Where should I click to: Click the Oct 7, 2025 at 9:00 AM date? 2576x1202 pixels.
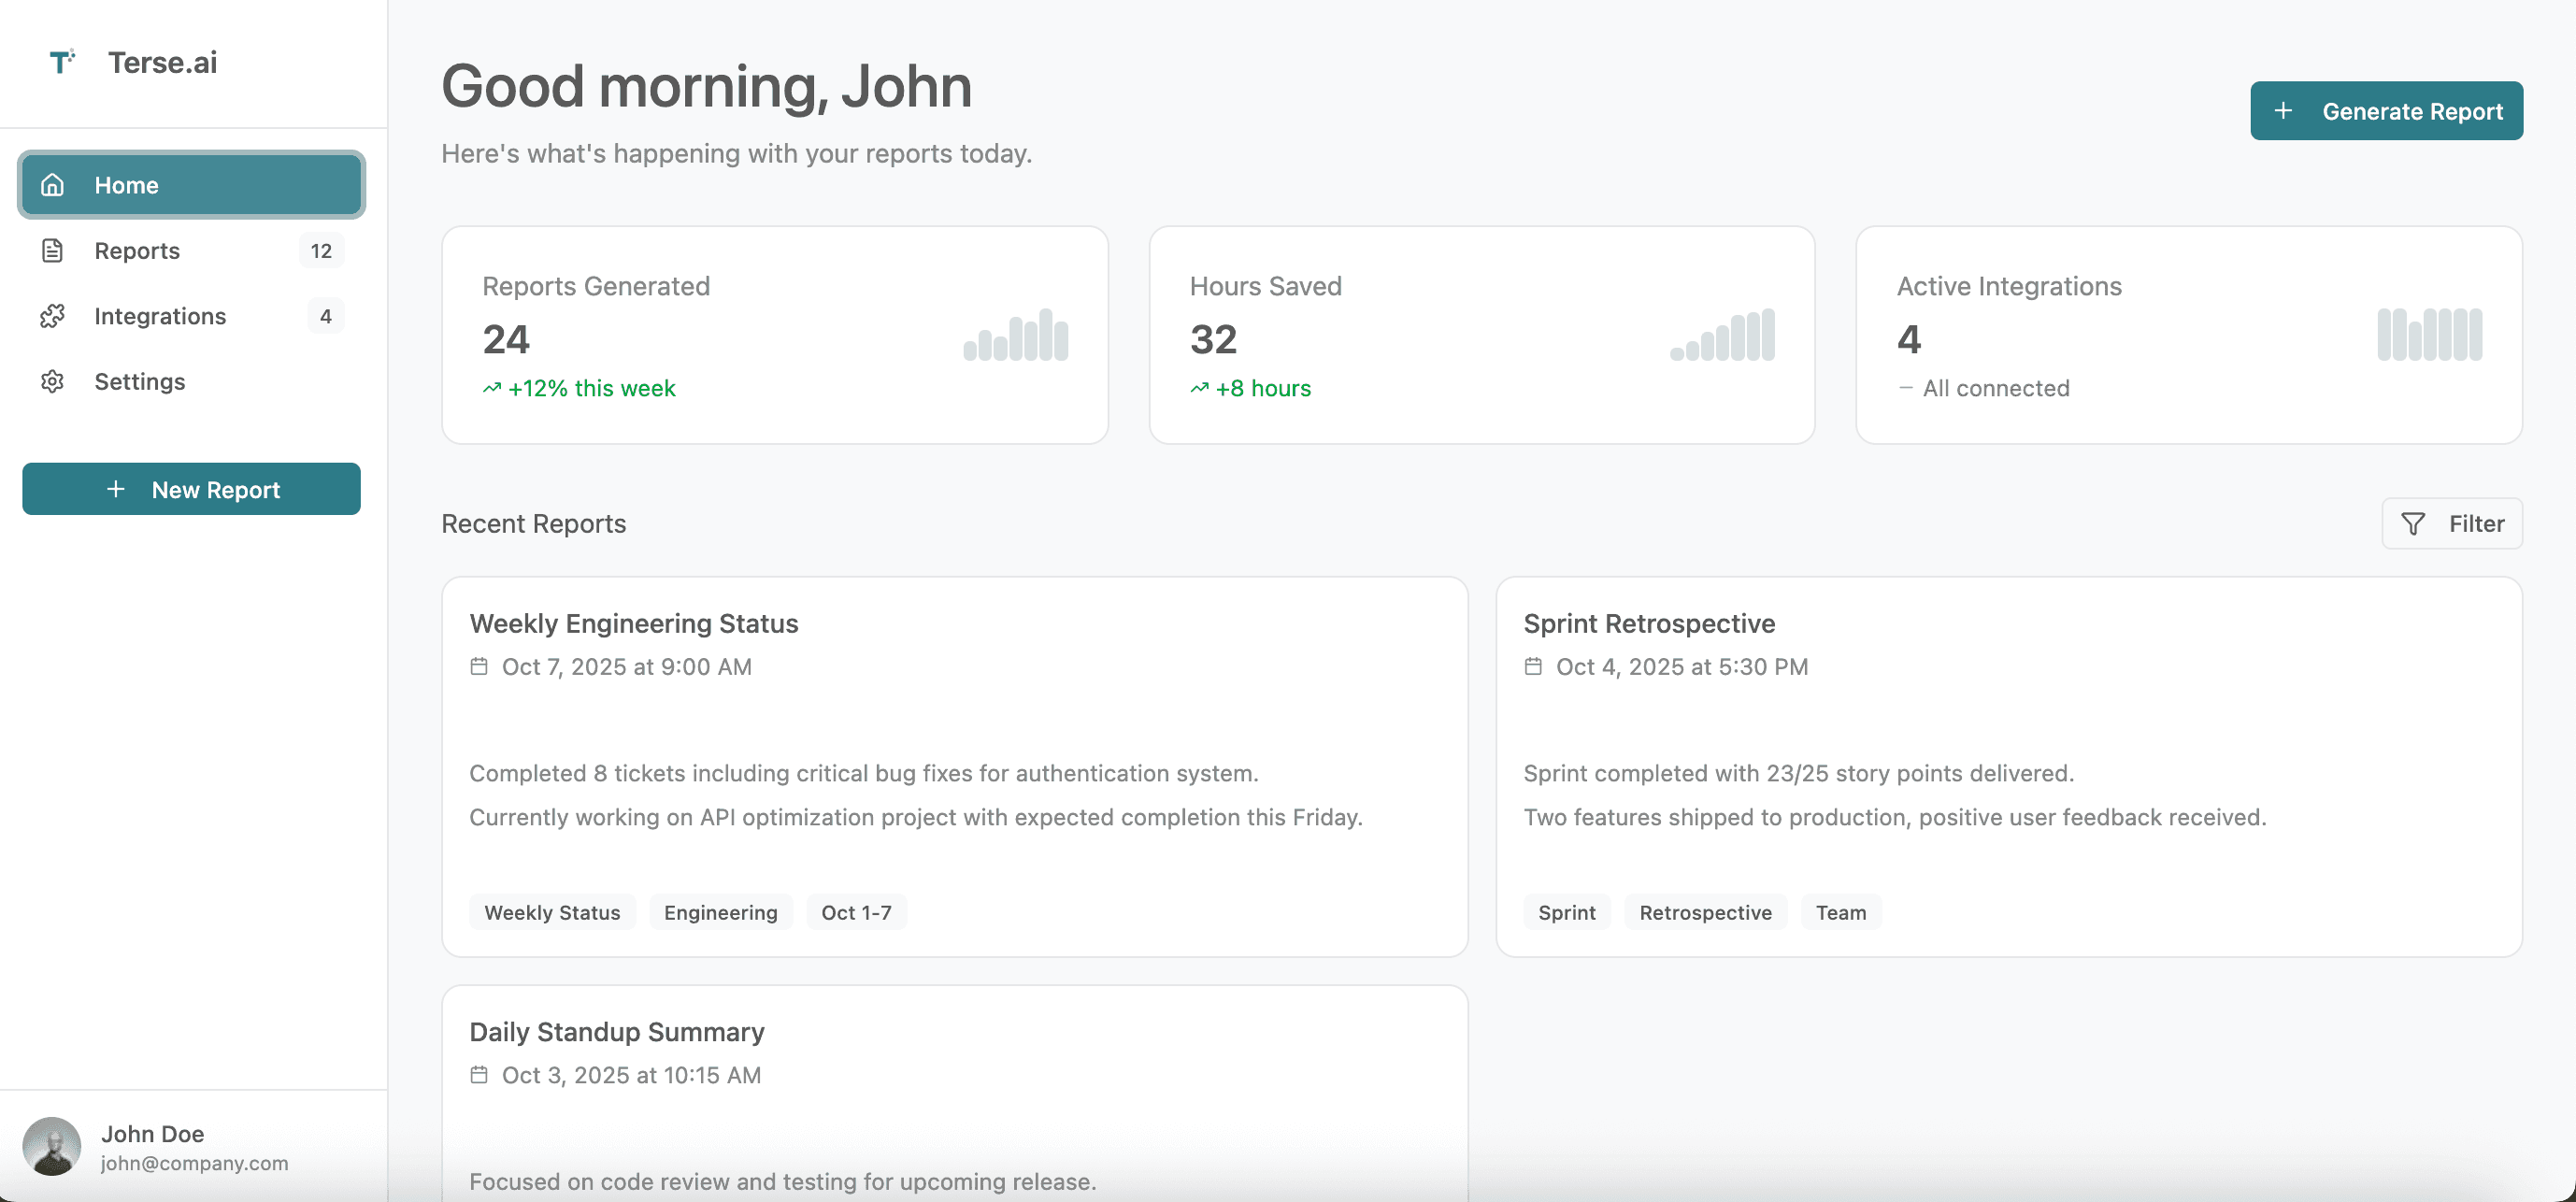click(x=626, y=667)
